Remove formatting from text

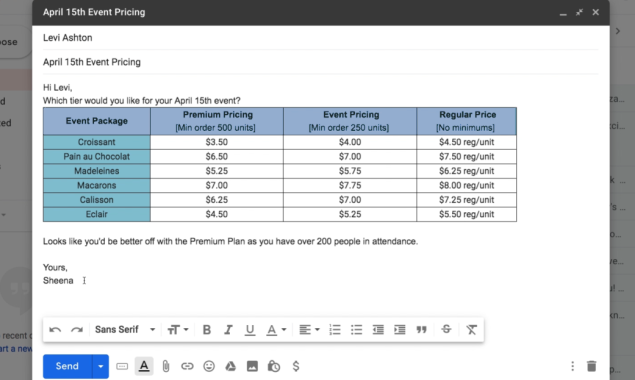point(471,330)
